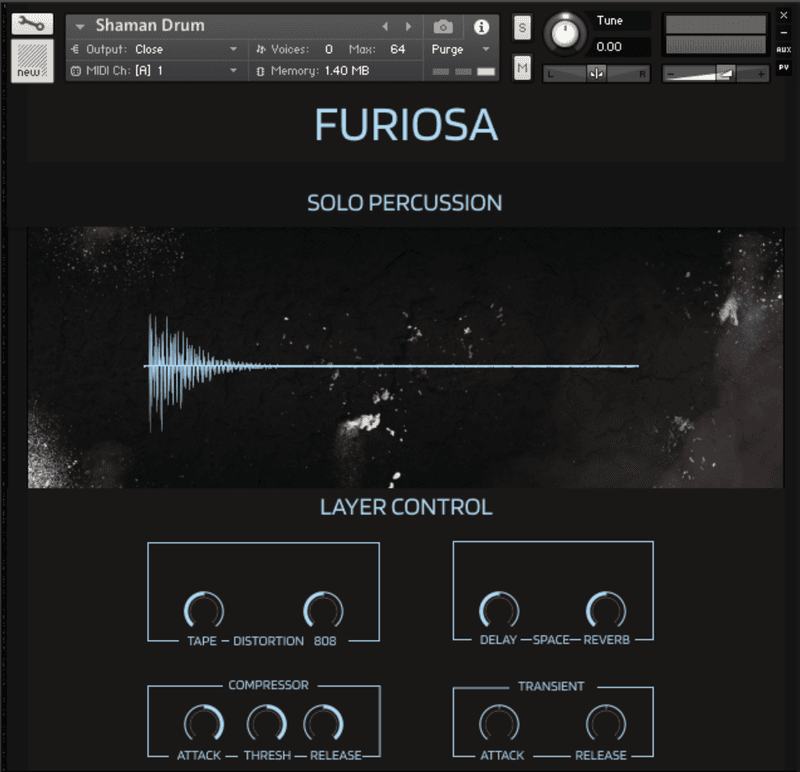Load next instrument with right arrow
Image resolution: width=800 pixels, height=772 pixels.
tap(408, 27)
